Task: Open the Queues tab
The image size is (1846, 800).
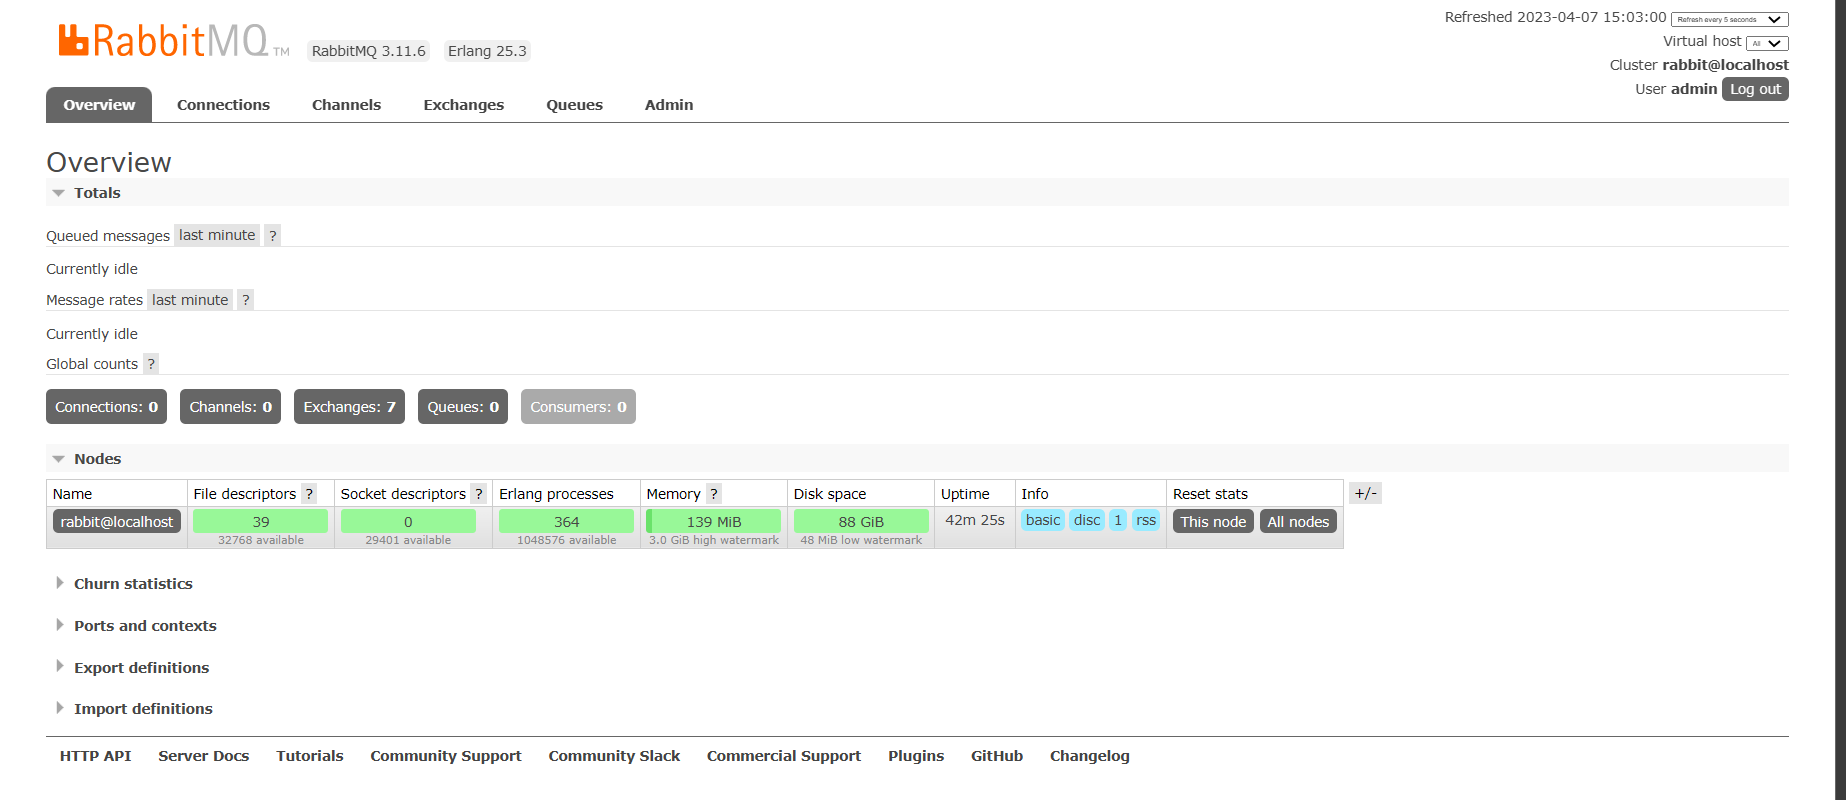Action: click(x=574, y=105)
